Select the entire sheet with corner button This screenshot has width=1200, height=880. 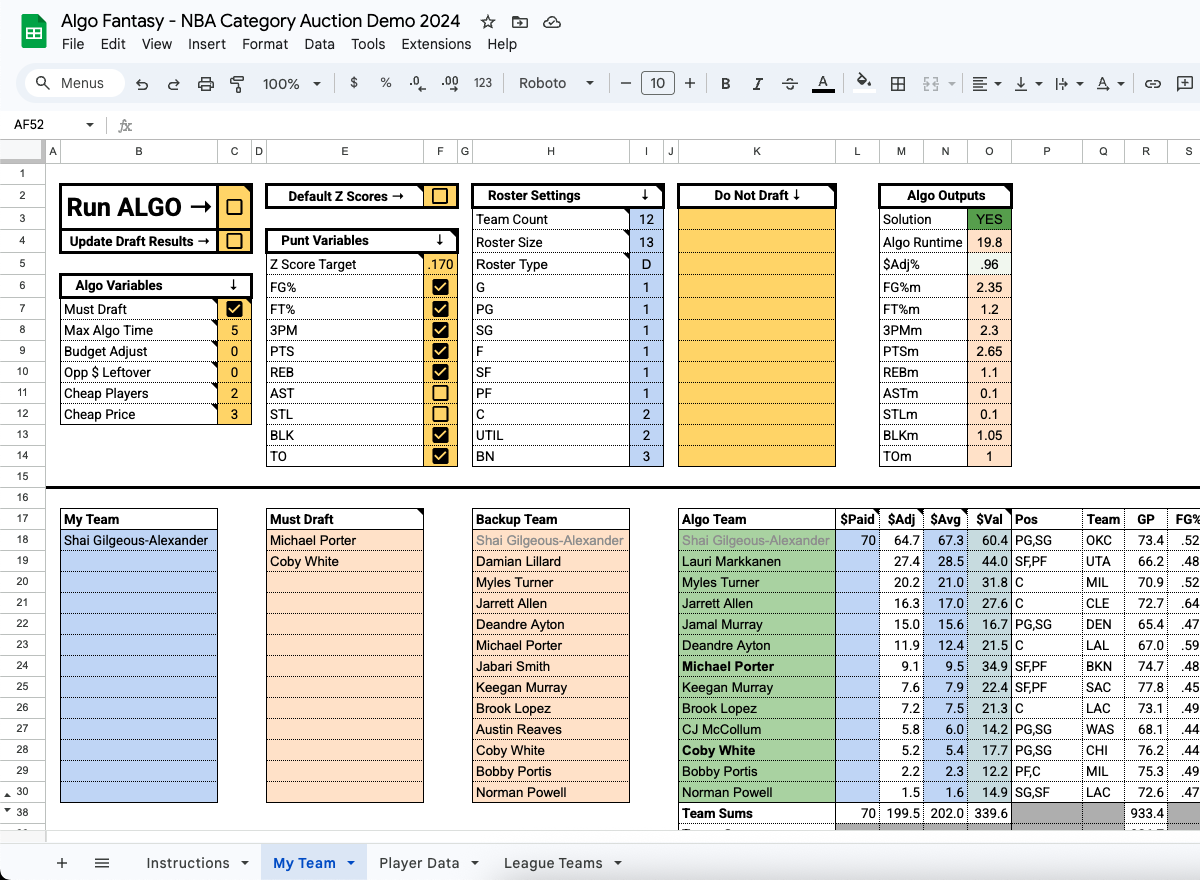click(x=23, y=151)
